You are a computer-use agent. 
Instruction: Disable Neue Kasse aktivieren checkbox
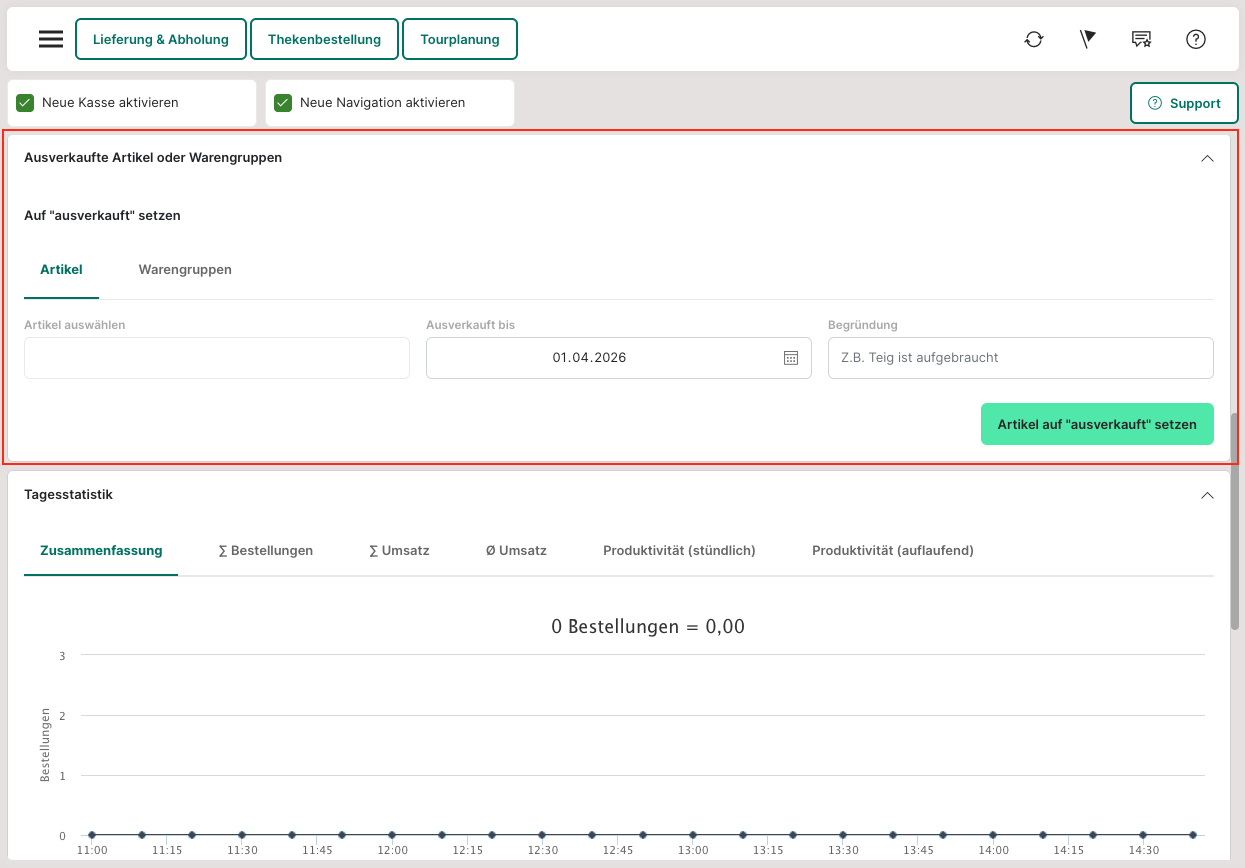pyautogui.click(x=26, y=103)
